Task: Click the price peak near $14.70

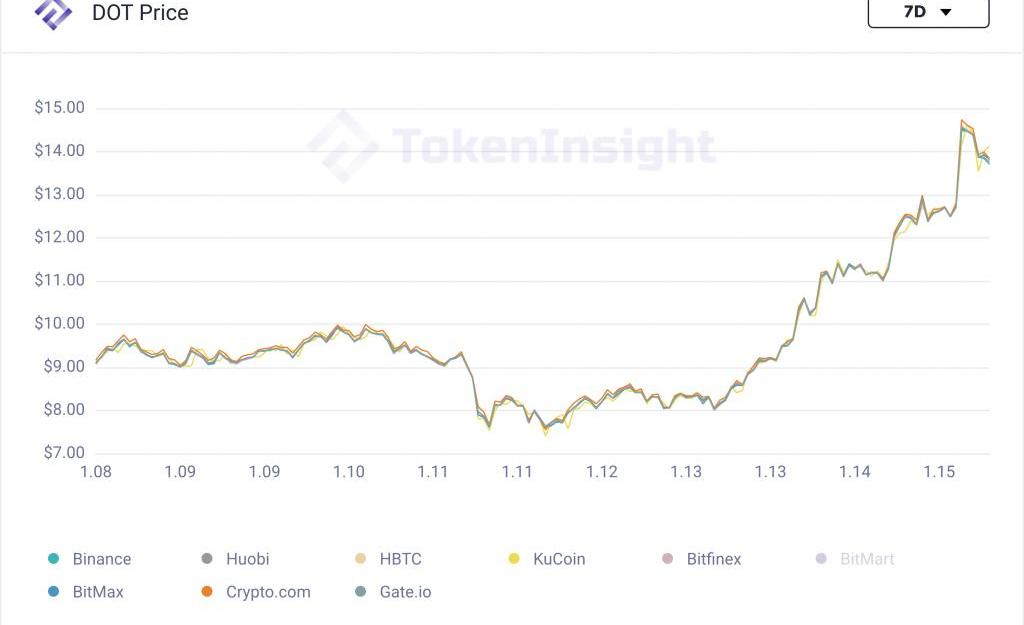Action: (963, 121)
